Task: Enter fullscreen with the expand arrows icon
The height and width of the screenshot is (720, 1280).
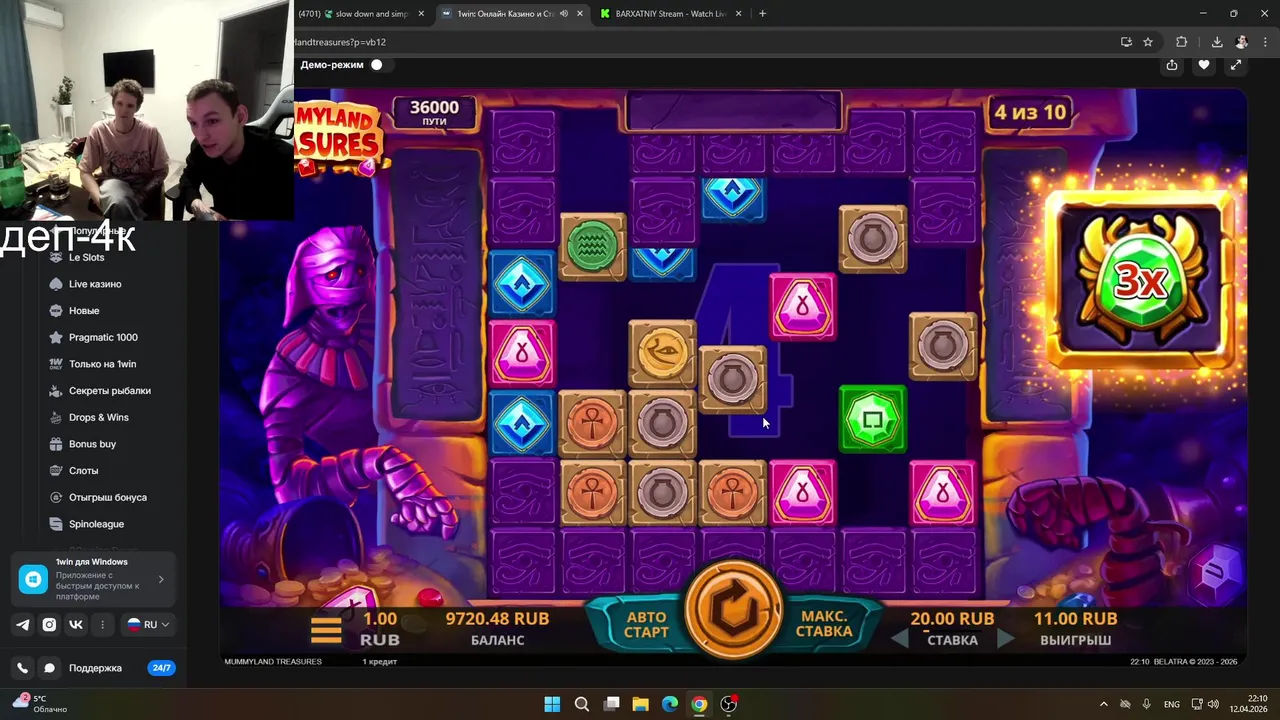Action: tap(1236, 65)
